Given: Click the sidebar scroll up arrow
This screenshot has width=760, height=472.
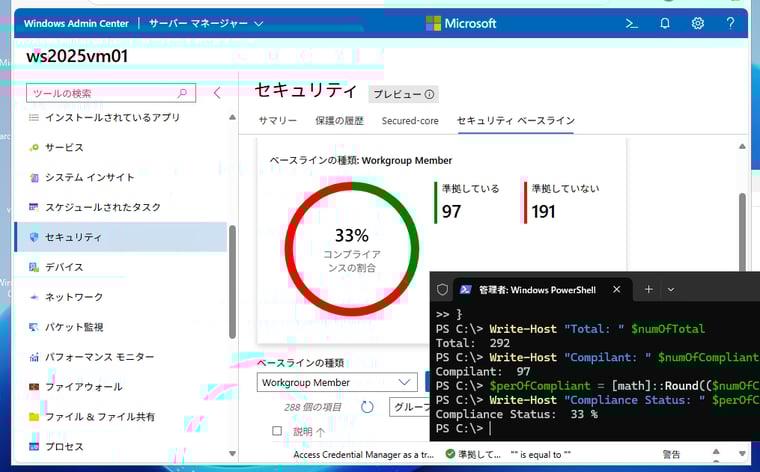Looking at the screenshot, I should [232, 117].
